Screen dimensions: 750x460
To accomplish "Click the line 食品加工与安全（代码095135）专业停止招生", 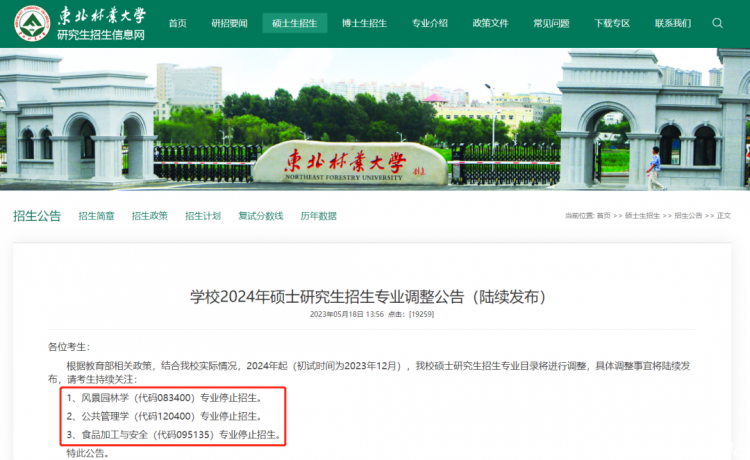I will [181, 435].
